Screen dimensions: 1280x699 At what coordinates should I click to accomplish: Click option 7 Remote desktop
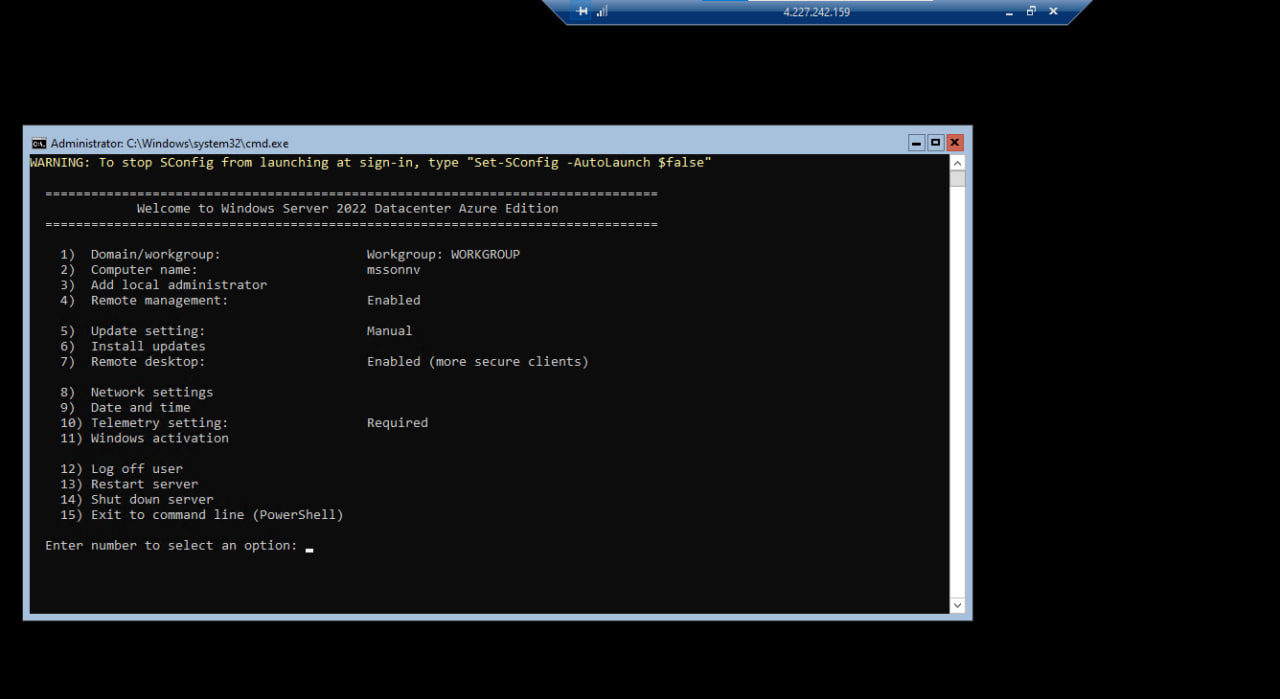132,361
